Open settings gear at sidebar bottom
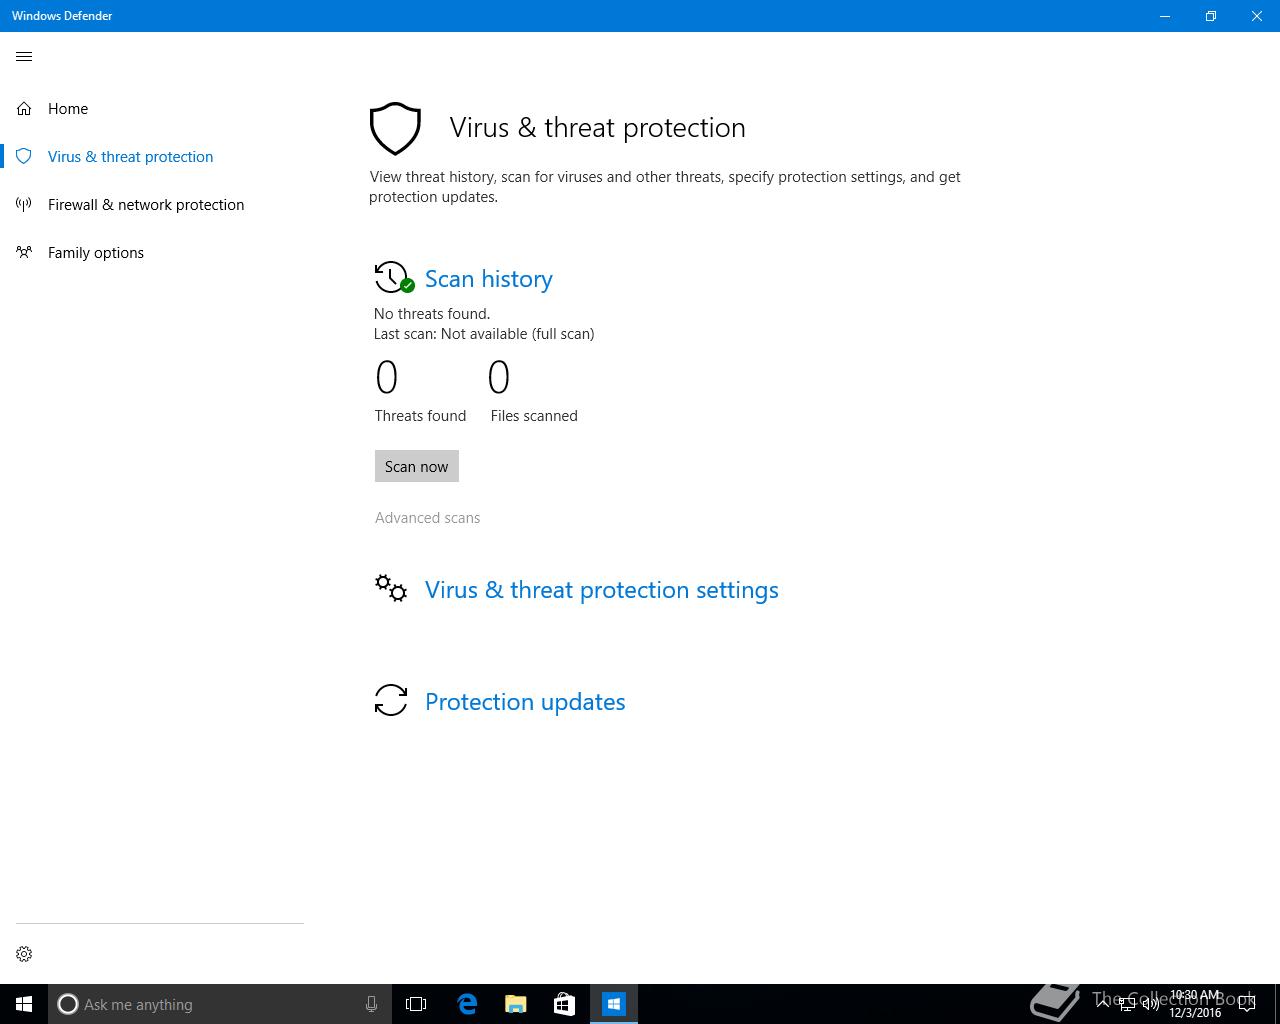 pos(24,954)
